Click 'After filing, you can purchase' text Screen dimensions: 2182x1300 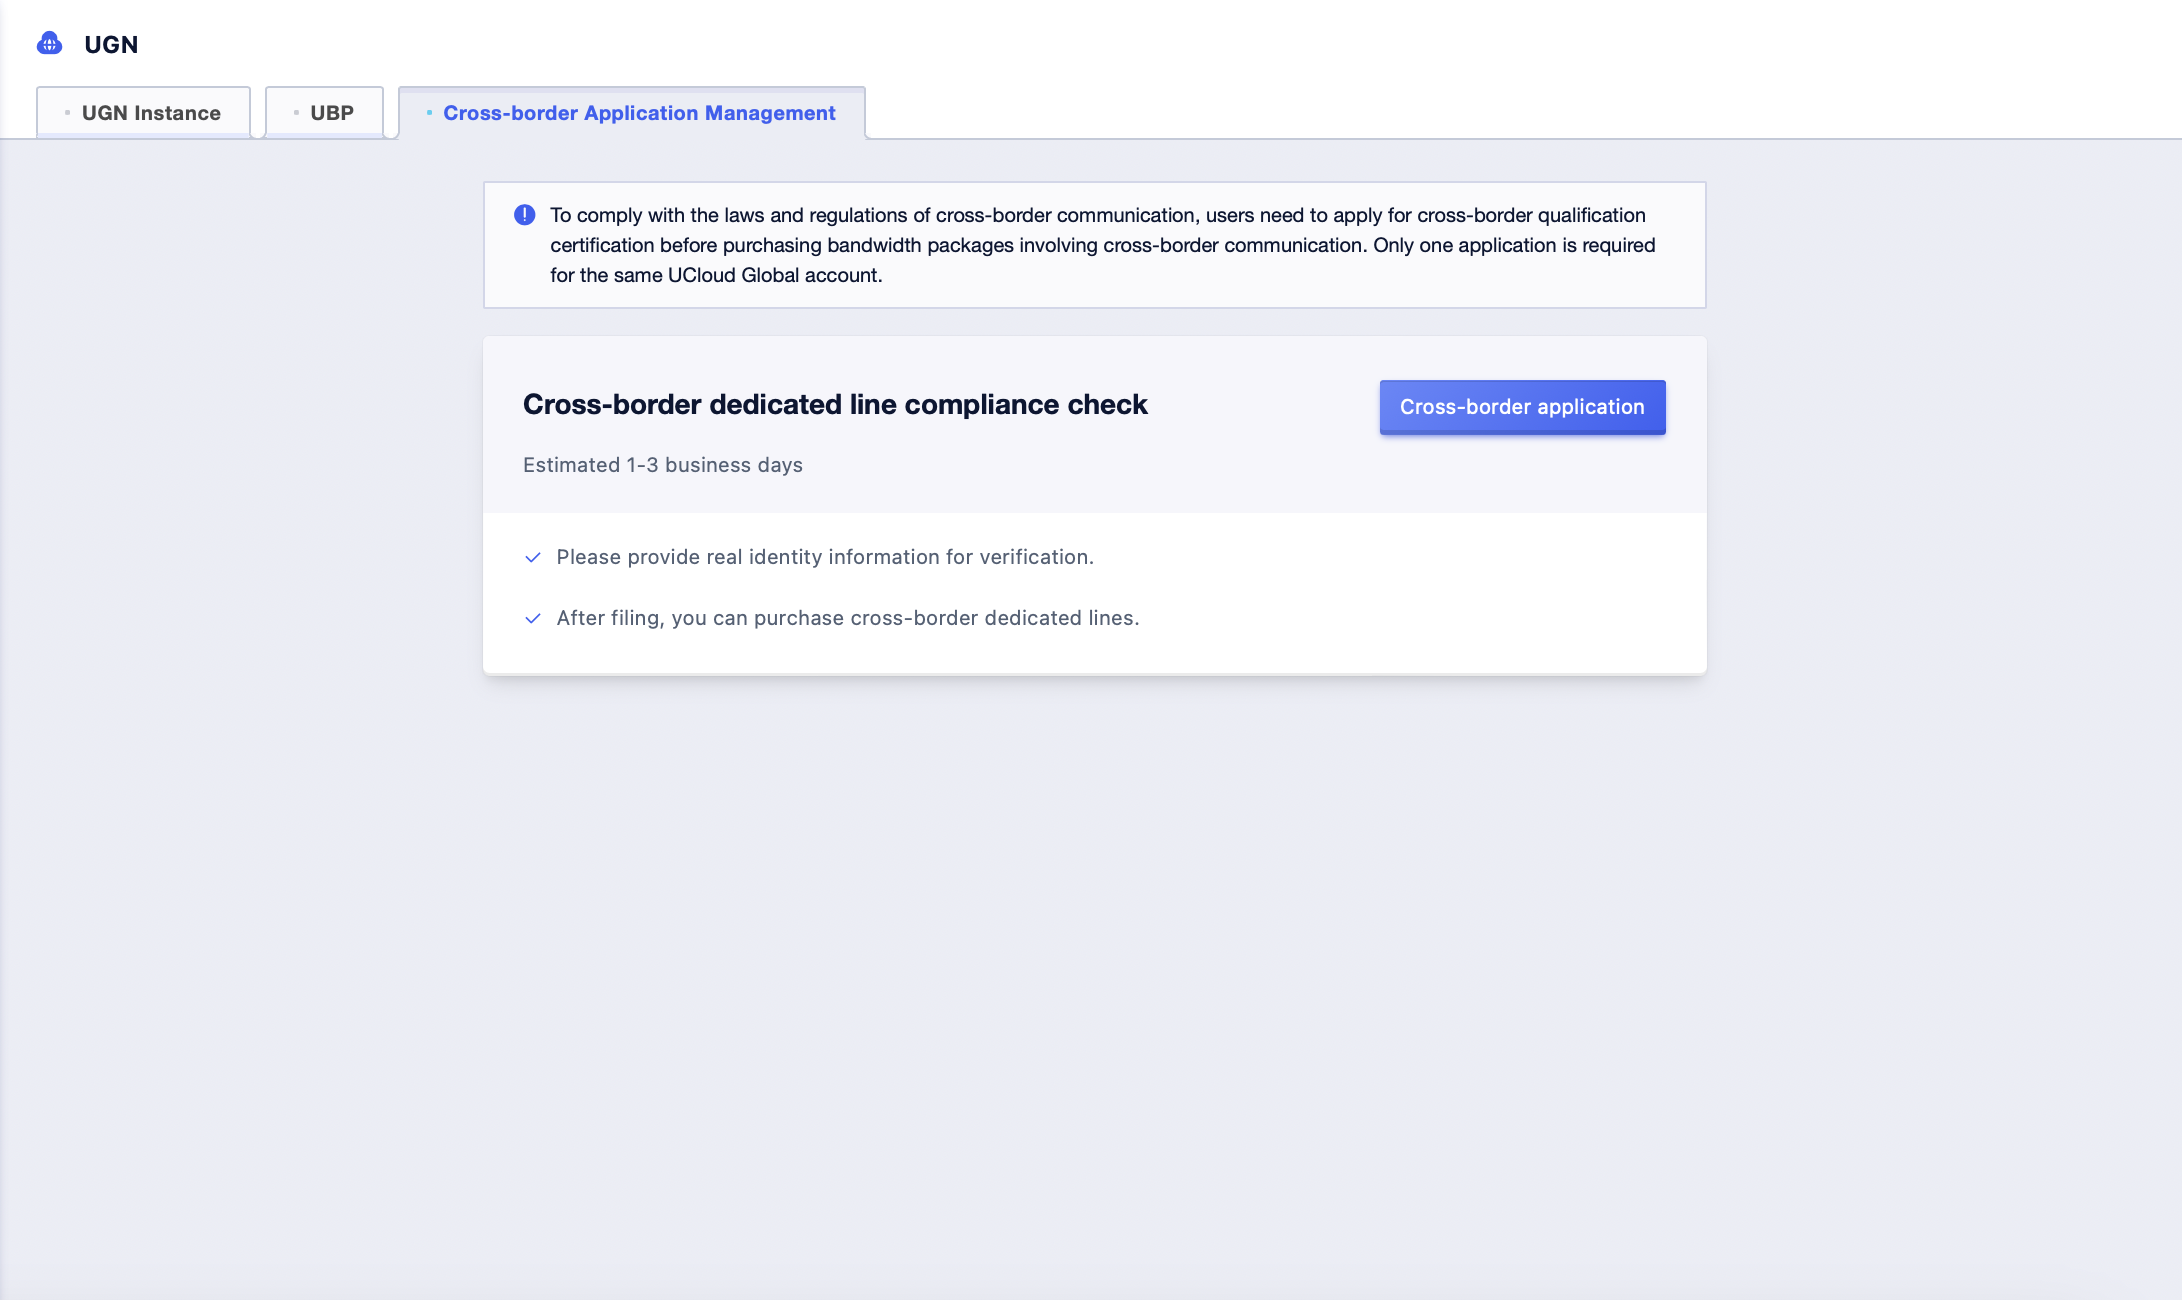point(848,618)
